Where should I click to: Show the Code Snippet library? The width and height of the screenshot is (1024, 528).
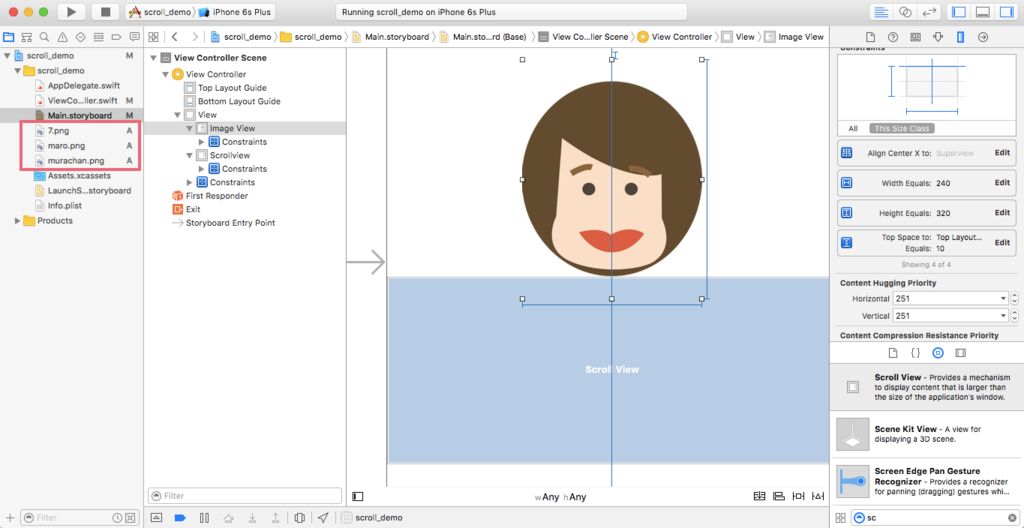tap(916, 353)
